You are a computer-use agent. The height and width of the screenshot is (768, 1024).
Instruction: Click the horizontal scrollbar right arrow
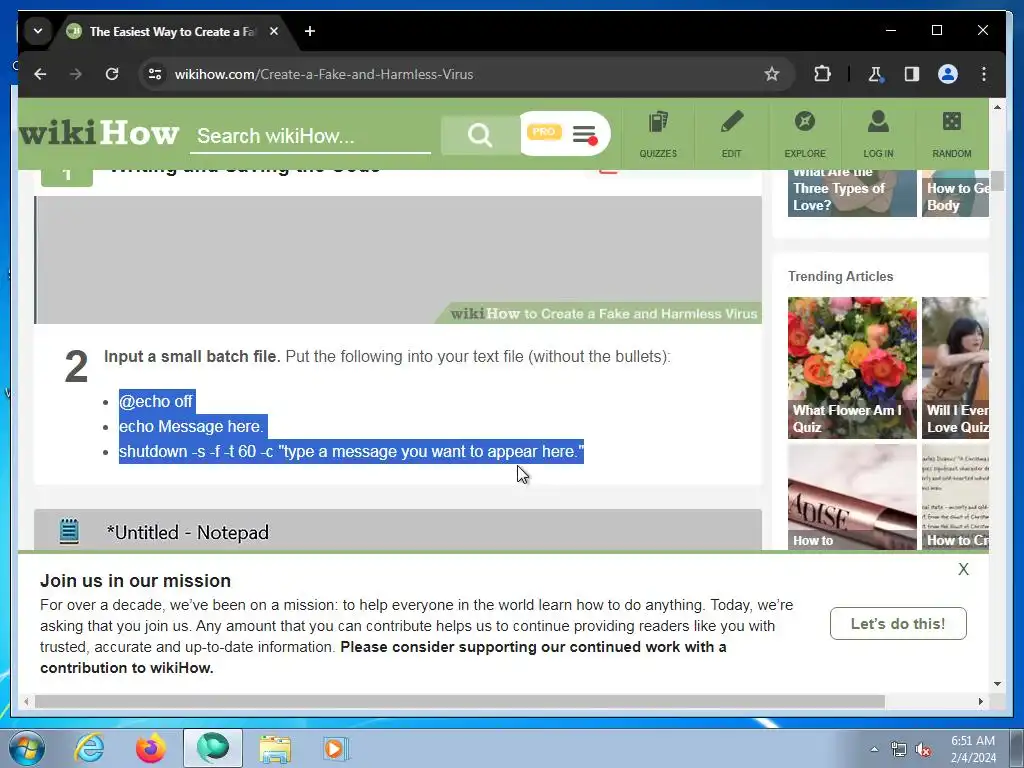[980, 701]
